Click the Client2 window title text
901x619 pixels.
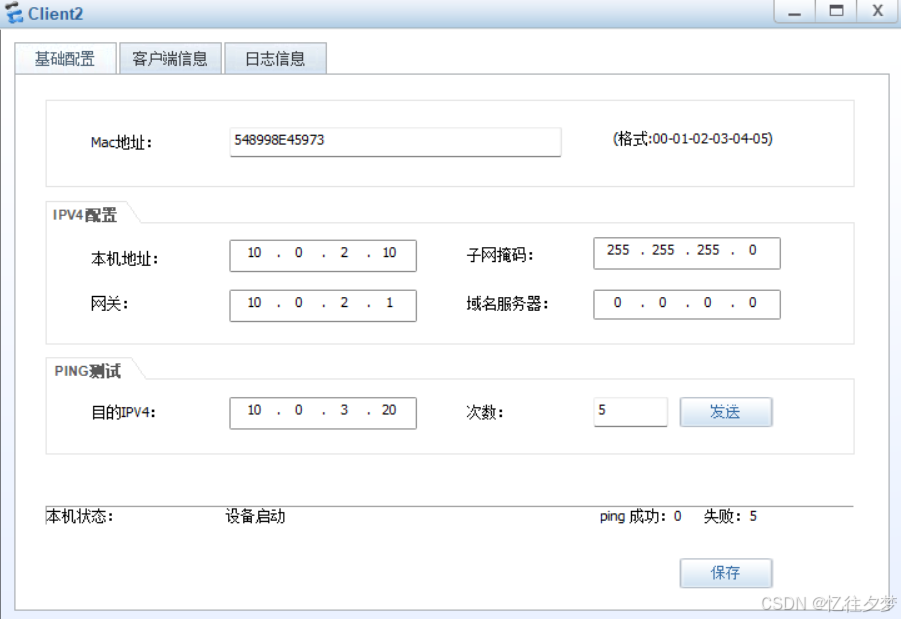coord(56,13)
